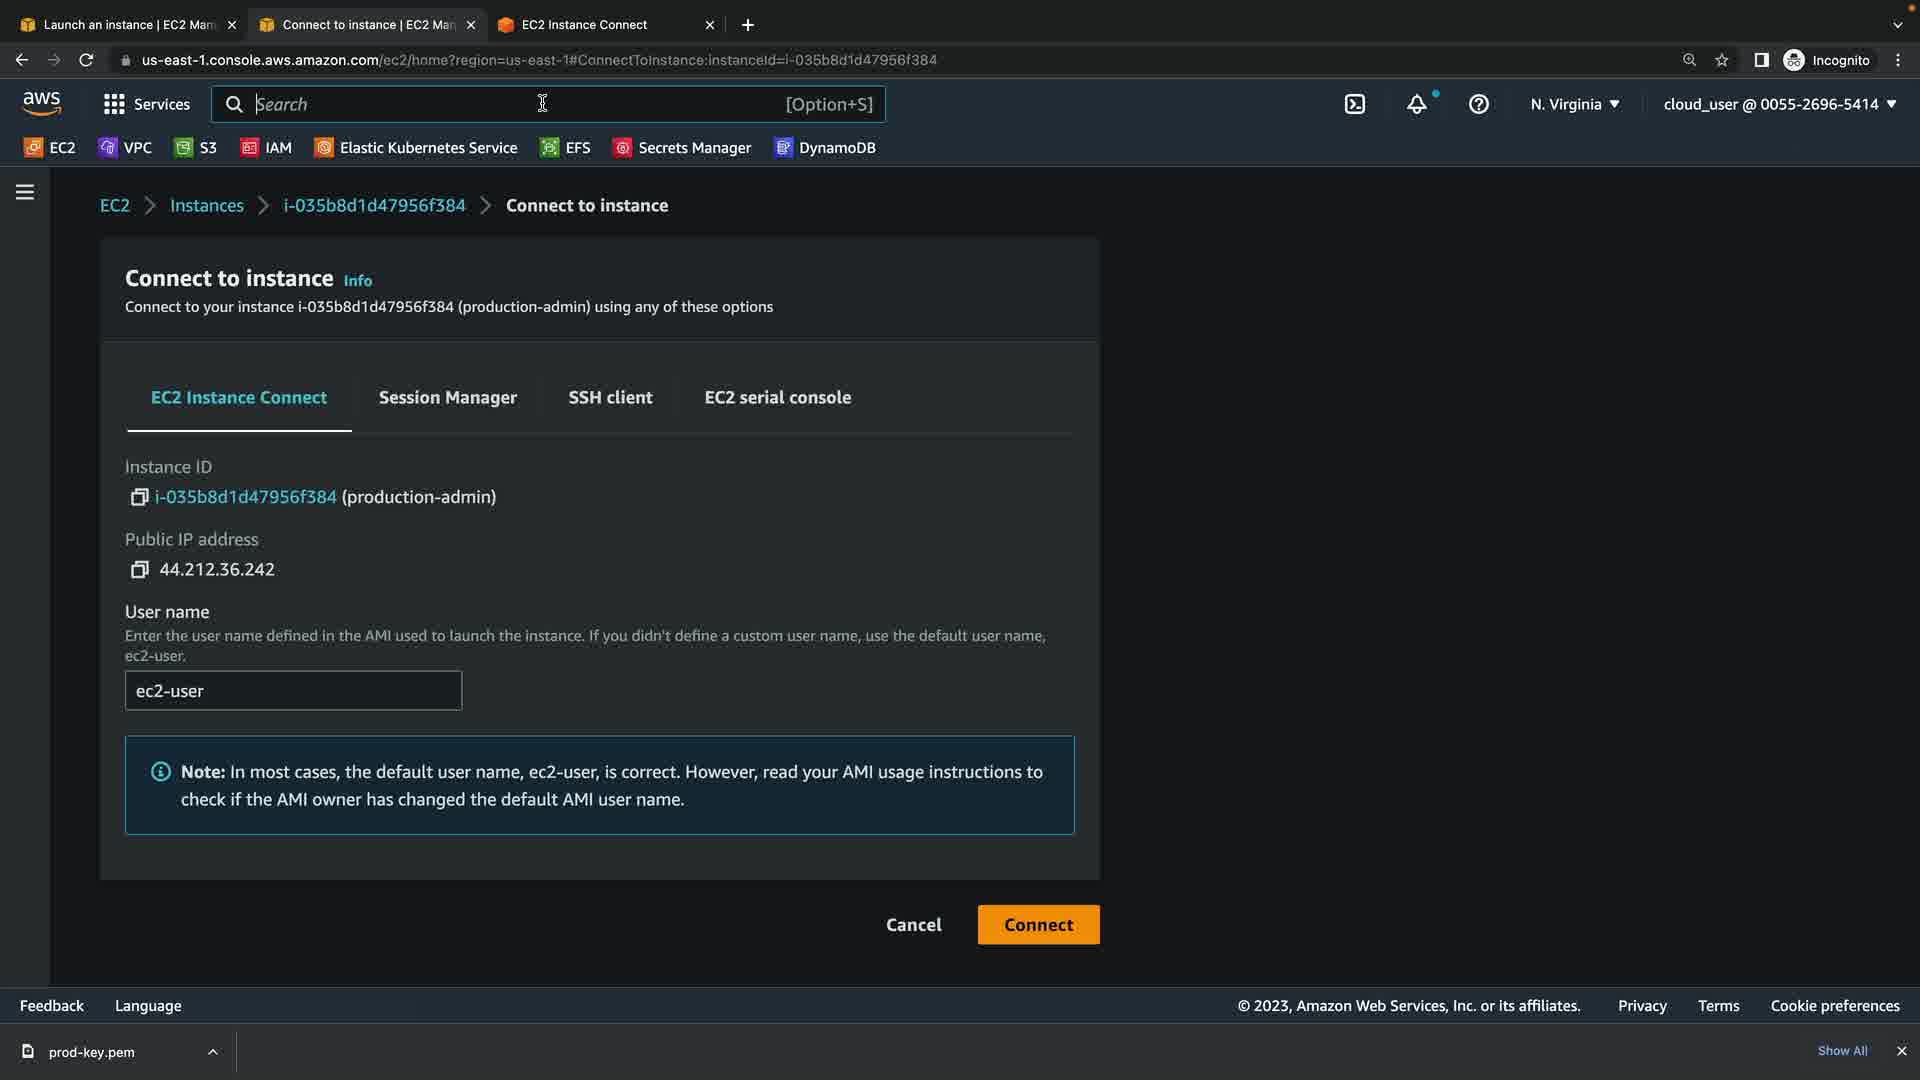
Task: Expand the N. Virginia region dropdown
Action: pyautogui.click(x=1574, y=104)
